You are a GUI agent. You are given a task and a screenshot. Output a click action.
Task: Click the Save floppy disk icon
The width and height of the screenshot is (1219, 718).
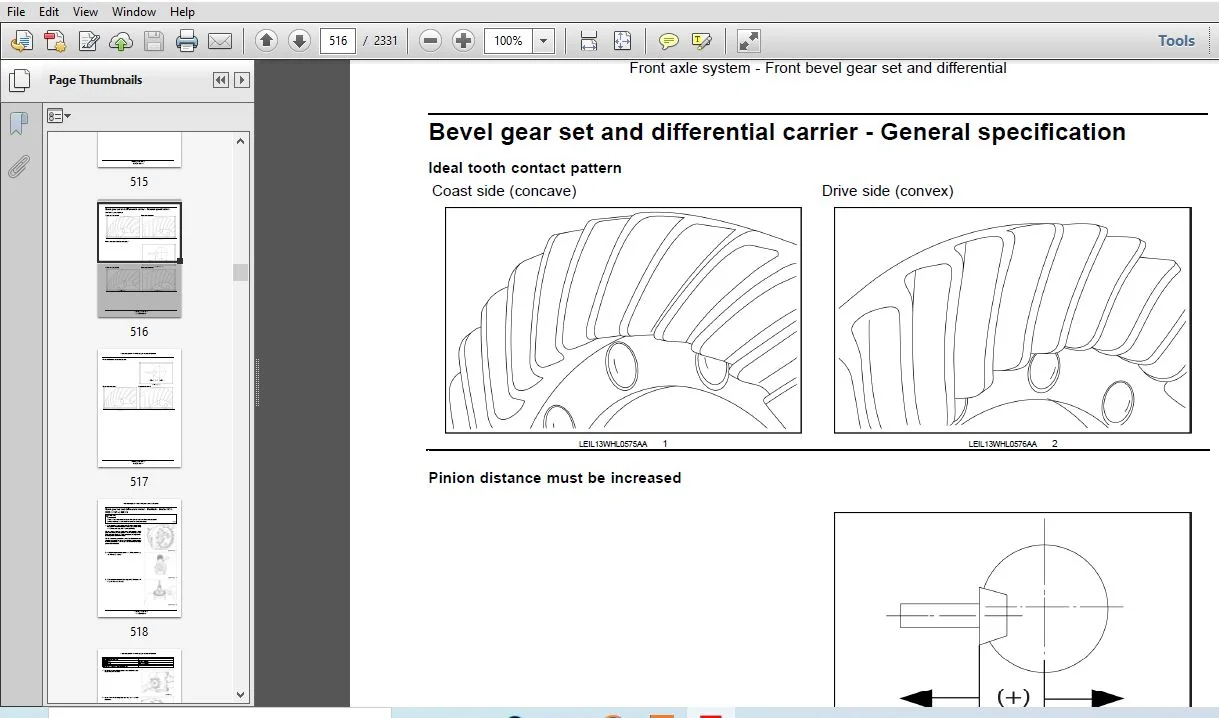coord(153,41)
